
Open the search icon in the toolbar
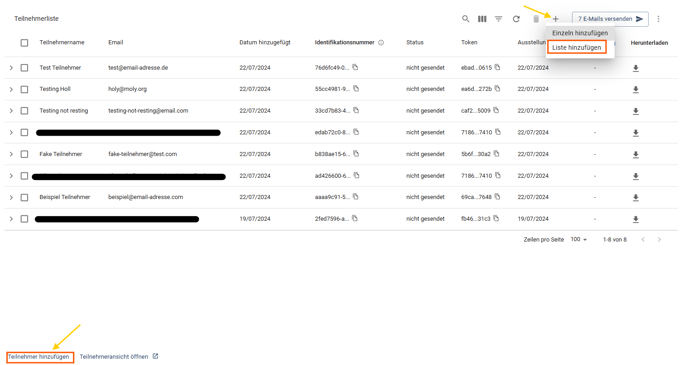466,19
